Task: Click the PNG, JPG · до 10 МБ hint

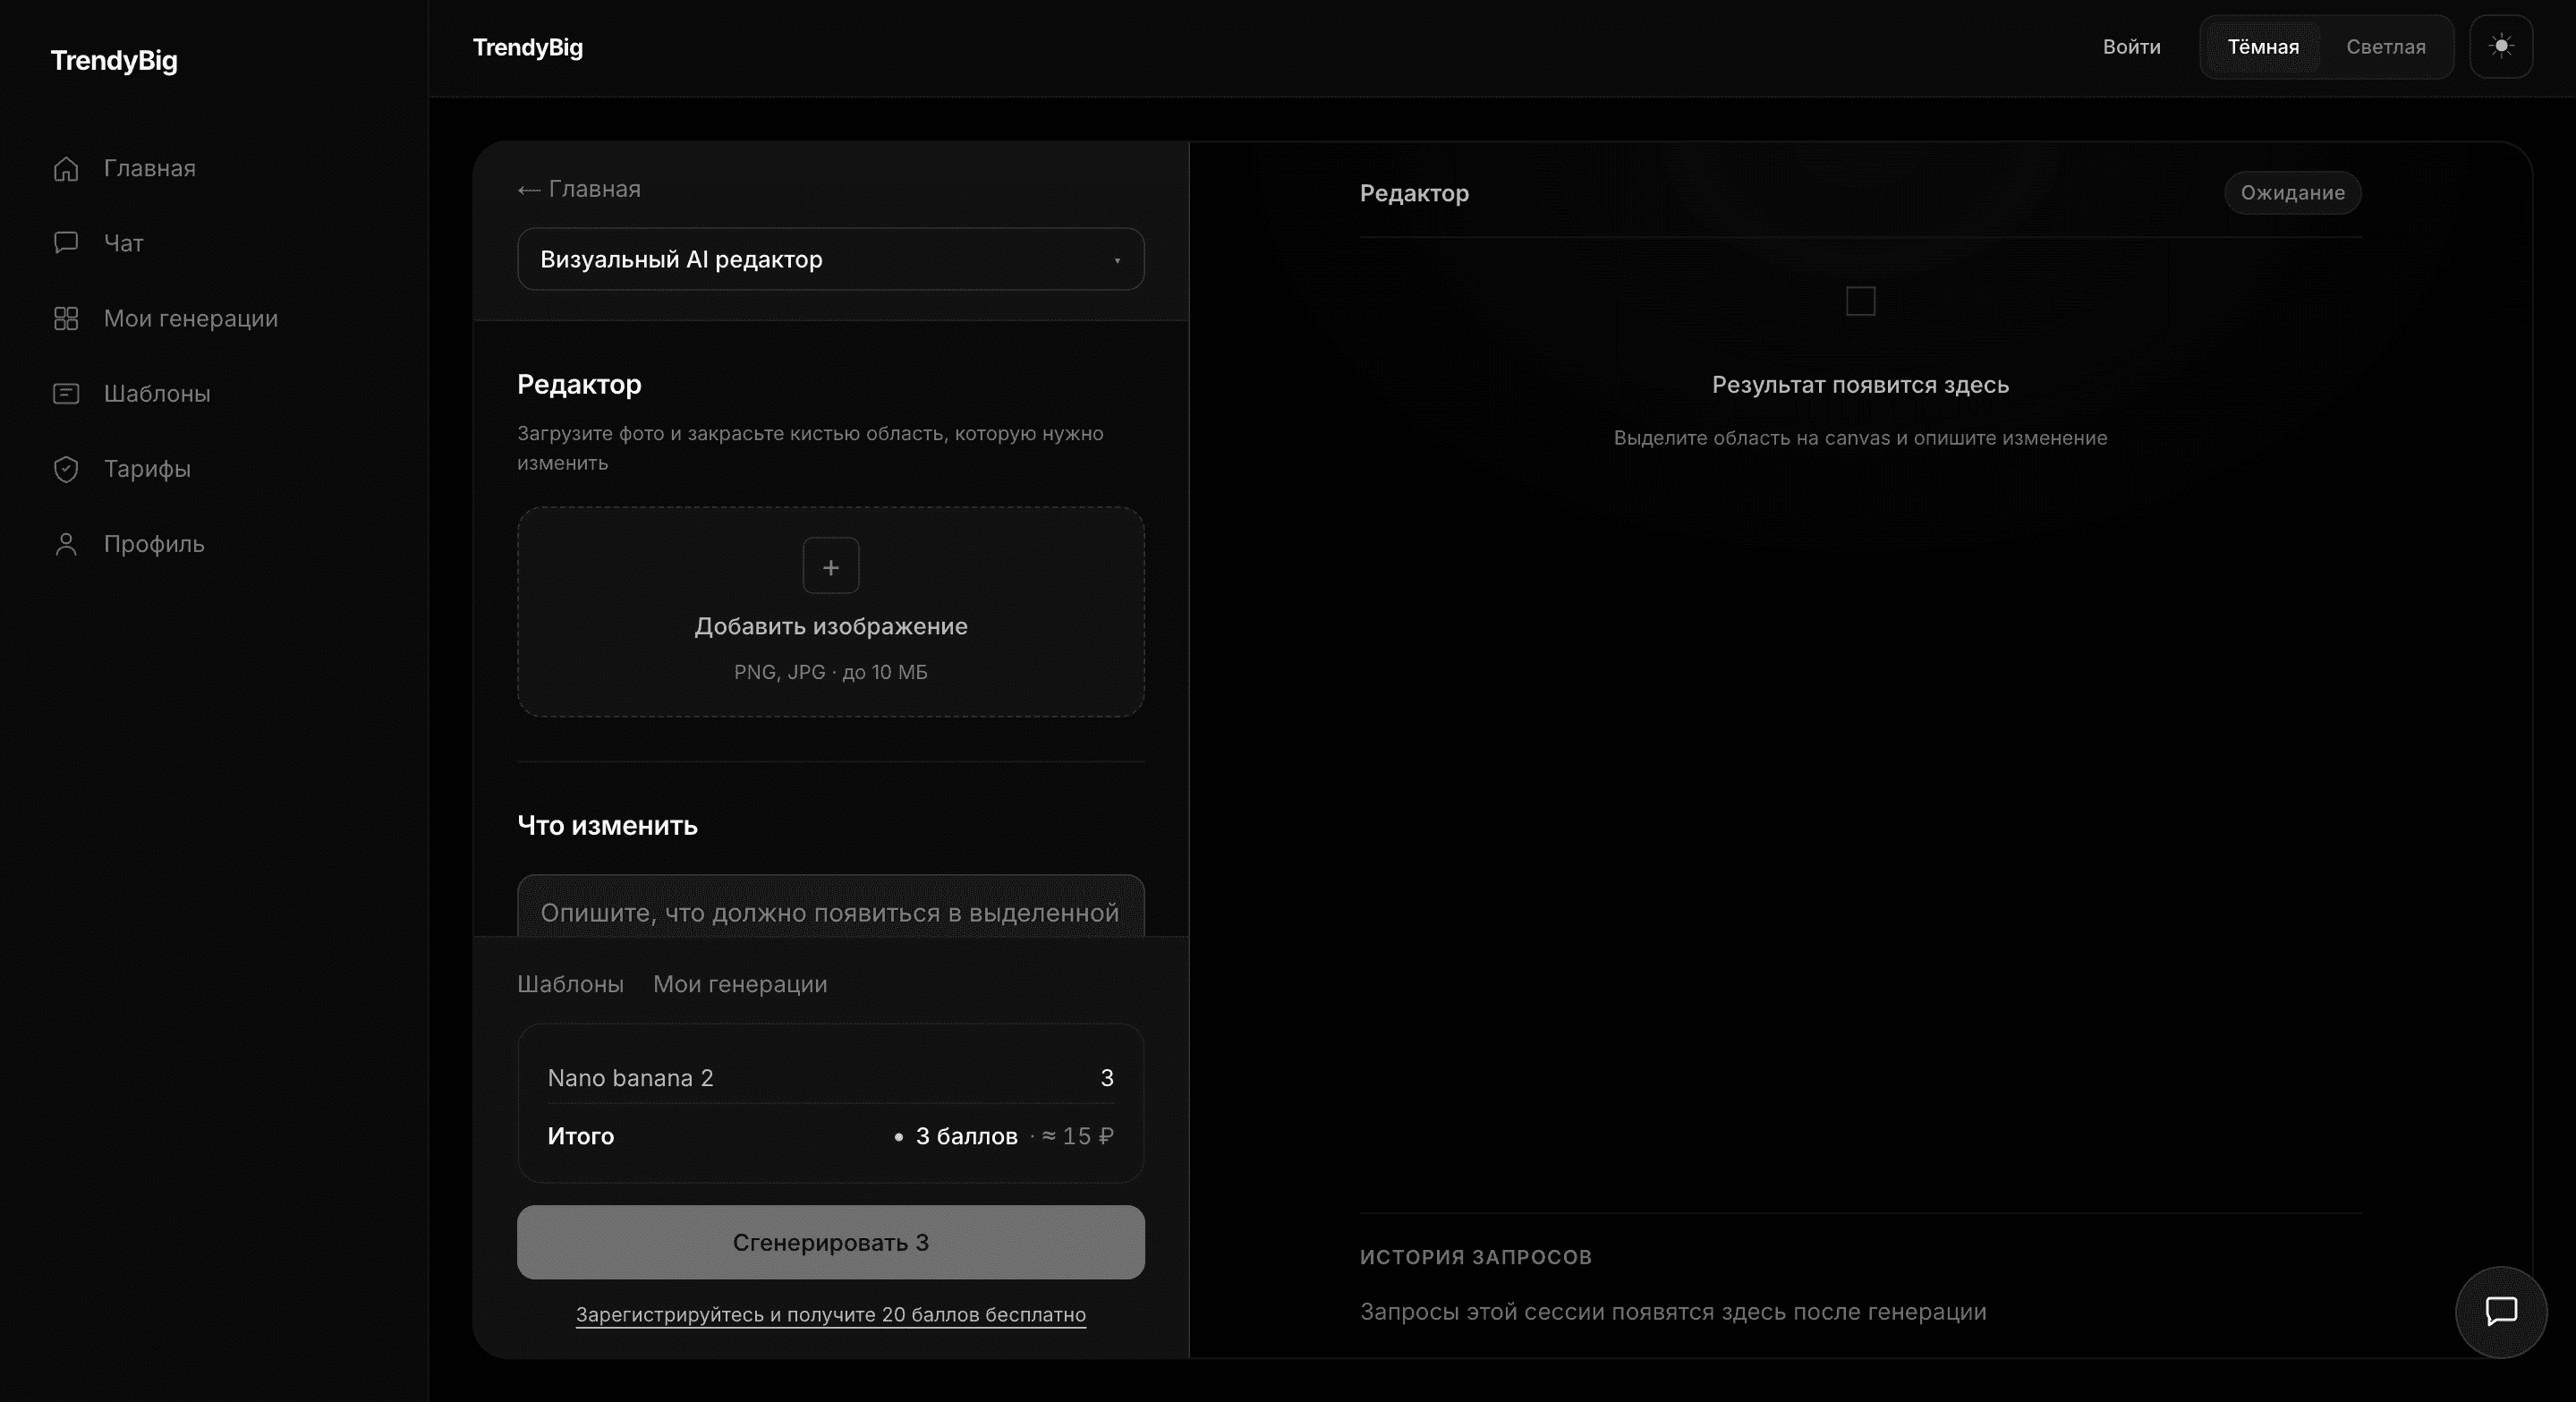Action: click(x=831, y=672)
